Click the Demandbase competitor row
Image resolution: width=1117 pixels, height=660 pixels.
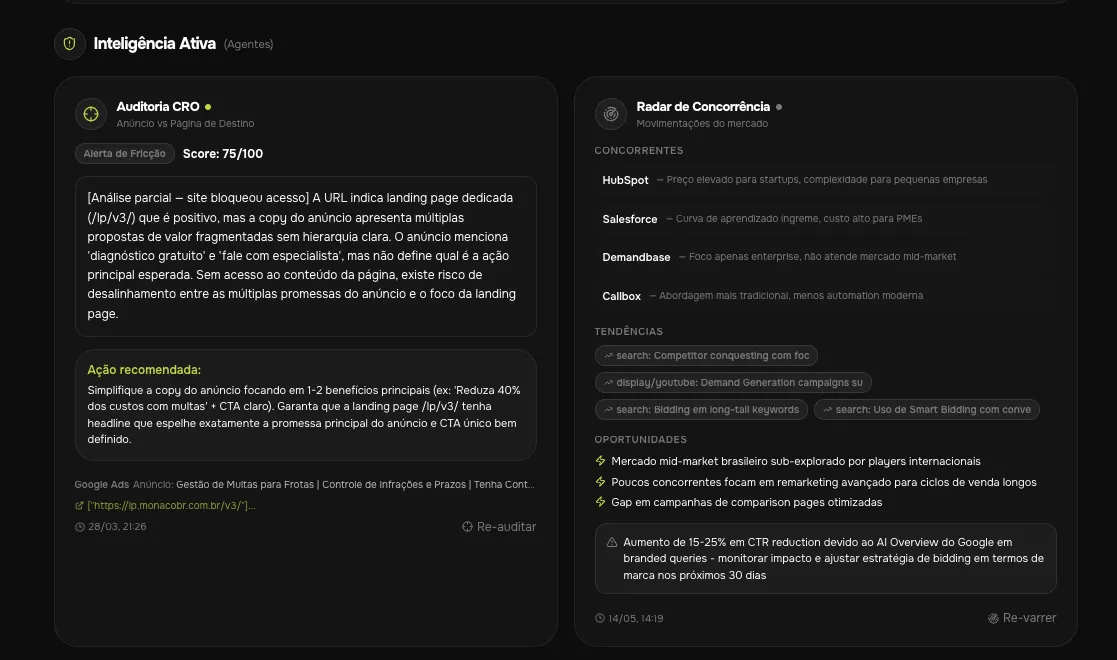[825, 257]
